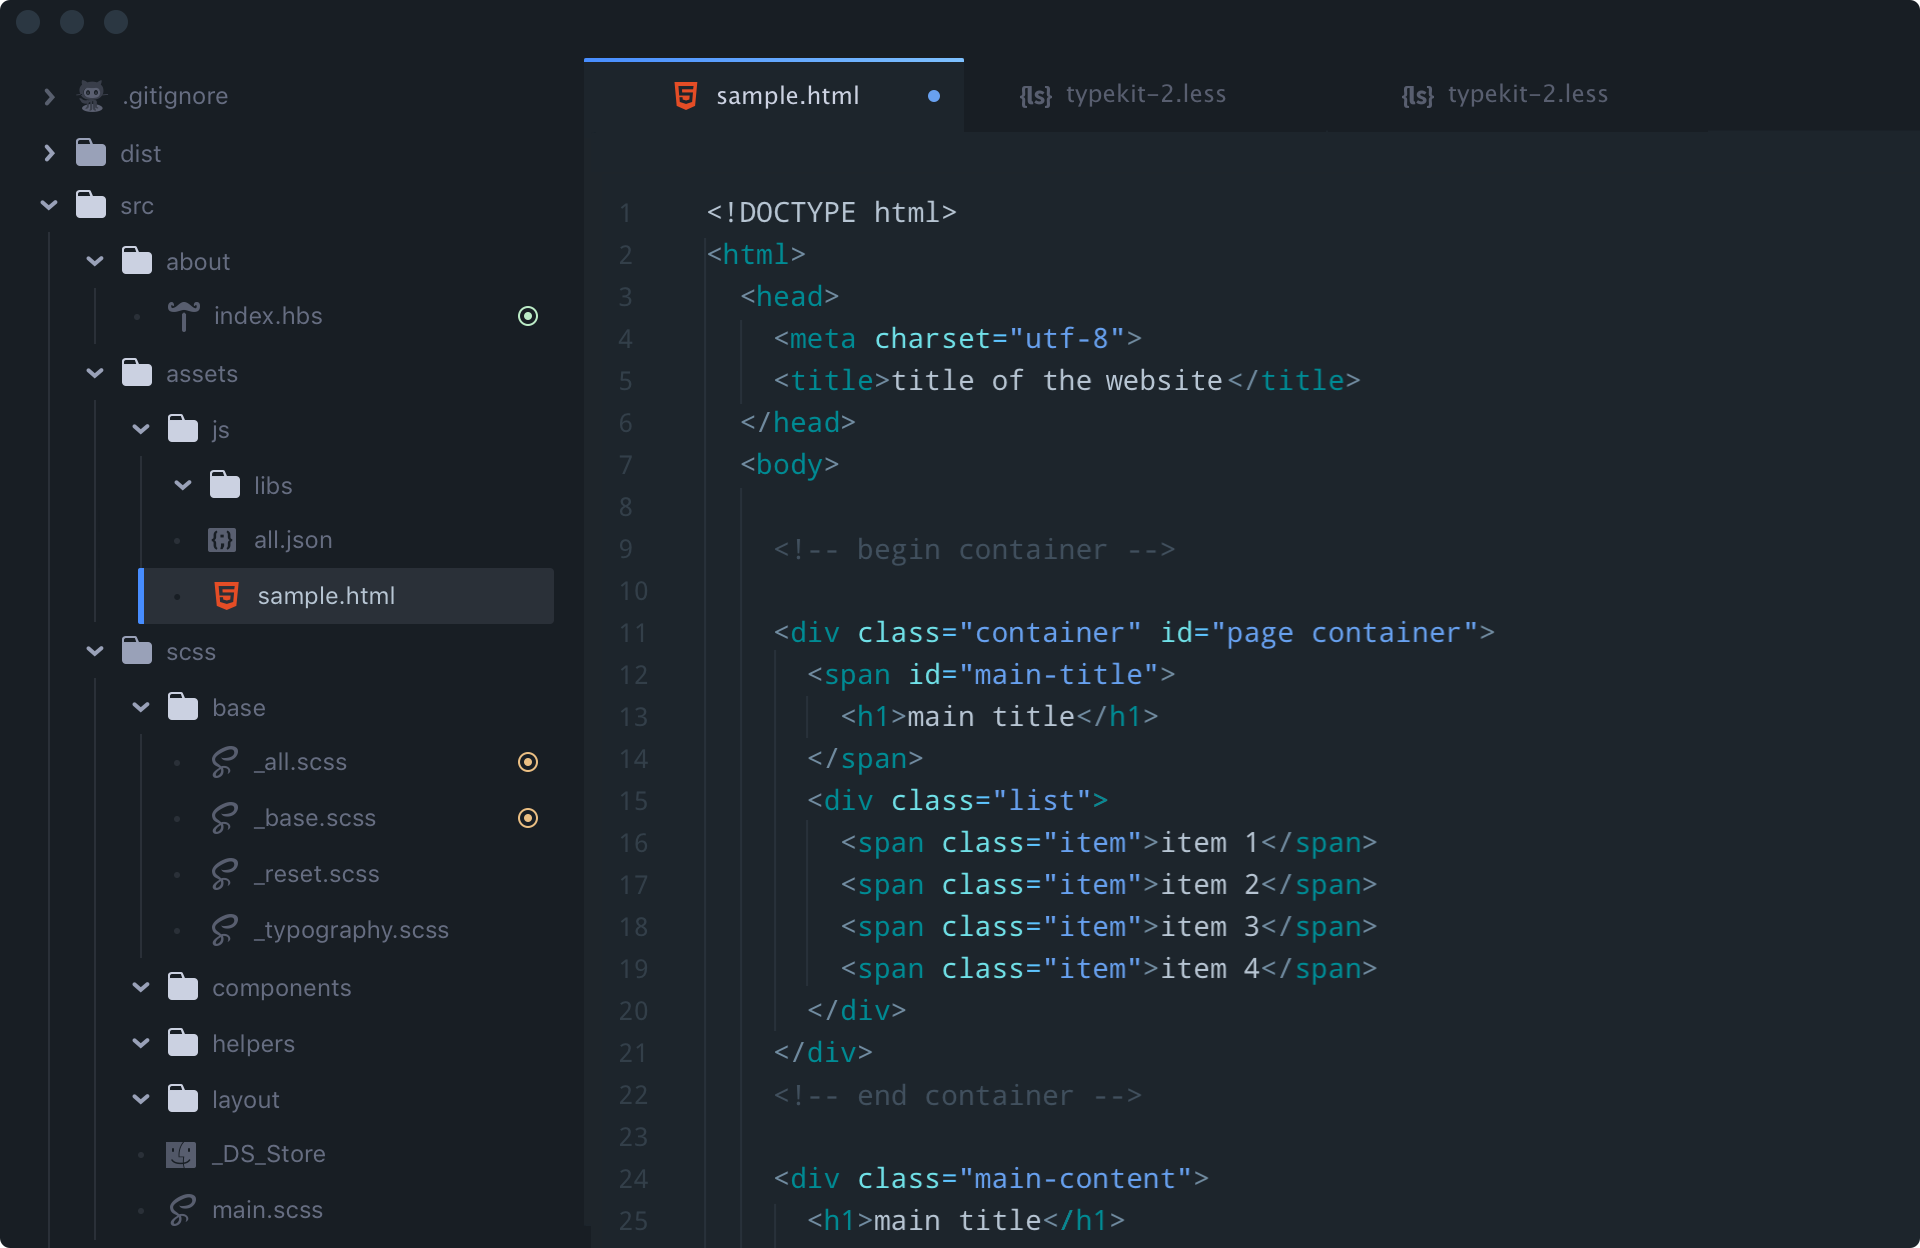Click the HTML5 icon on the sample.html tab
The height and width of the screenshot is (1248, 1920).
pos(686,95)
